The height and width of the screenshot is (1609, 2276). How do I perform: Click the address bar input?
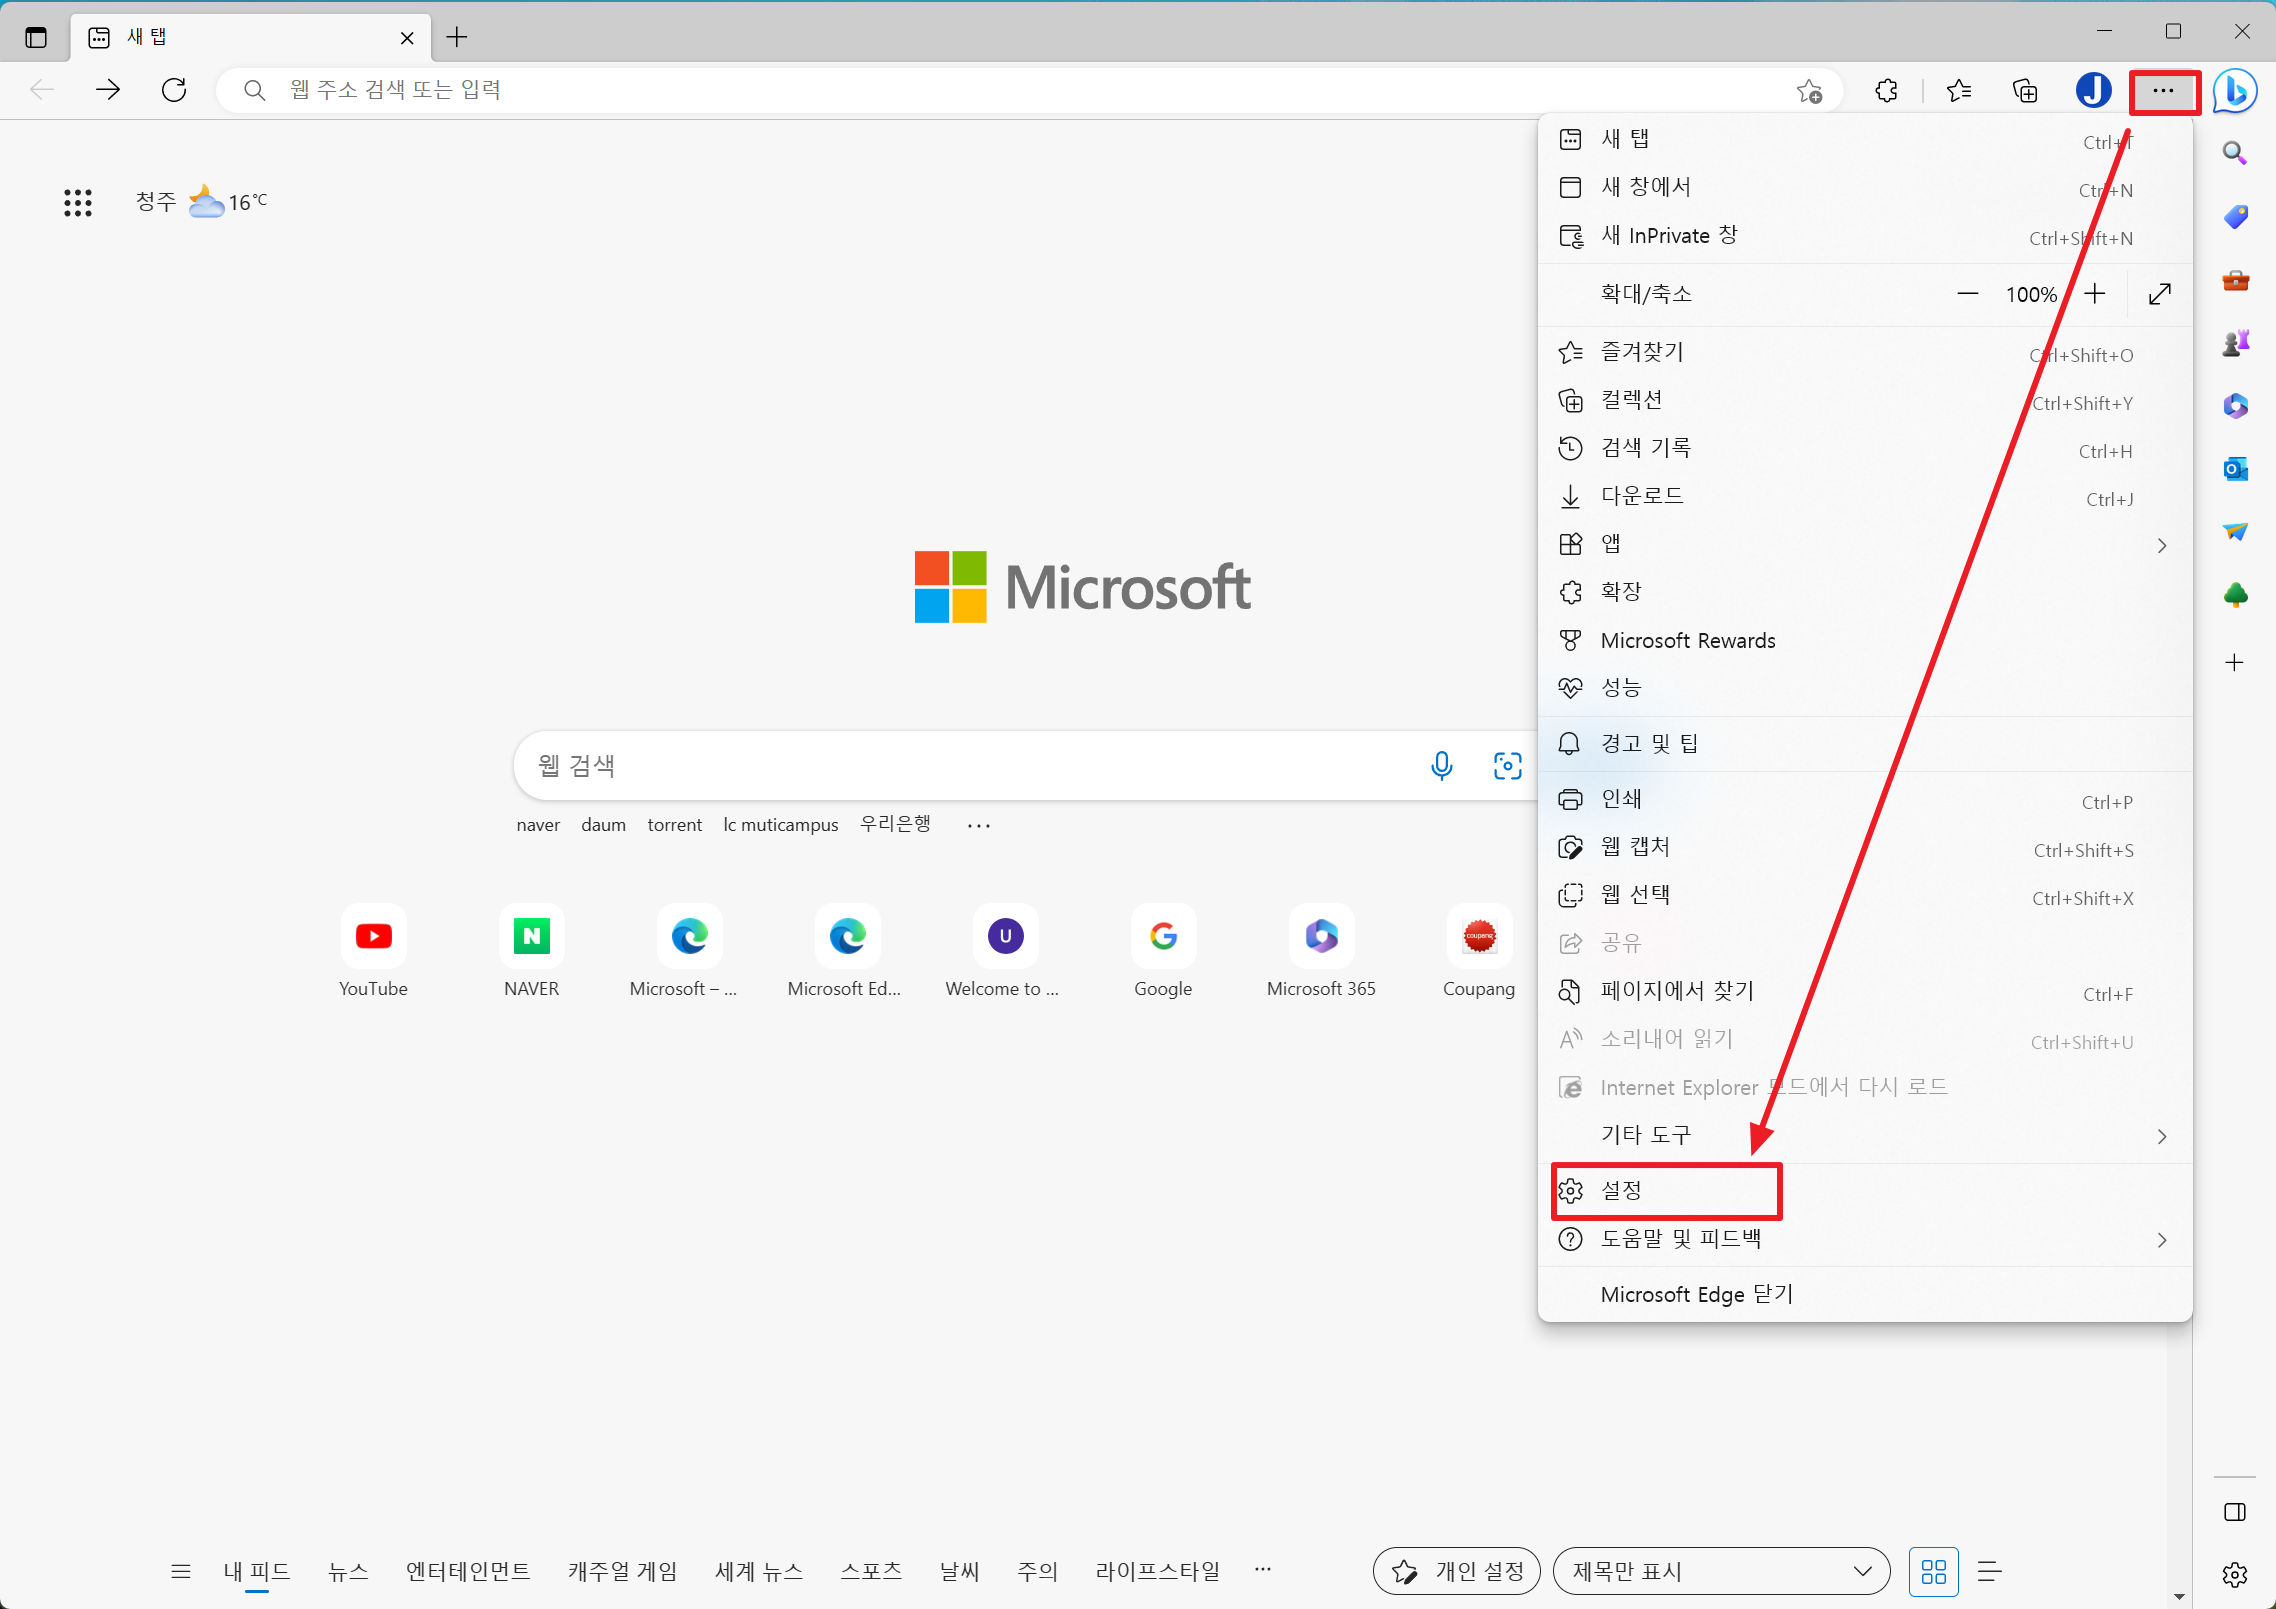(1030, 90)
